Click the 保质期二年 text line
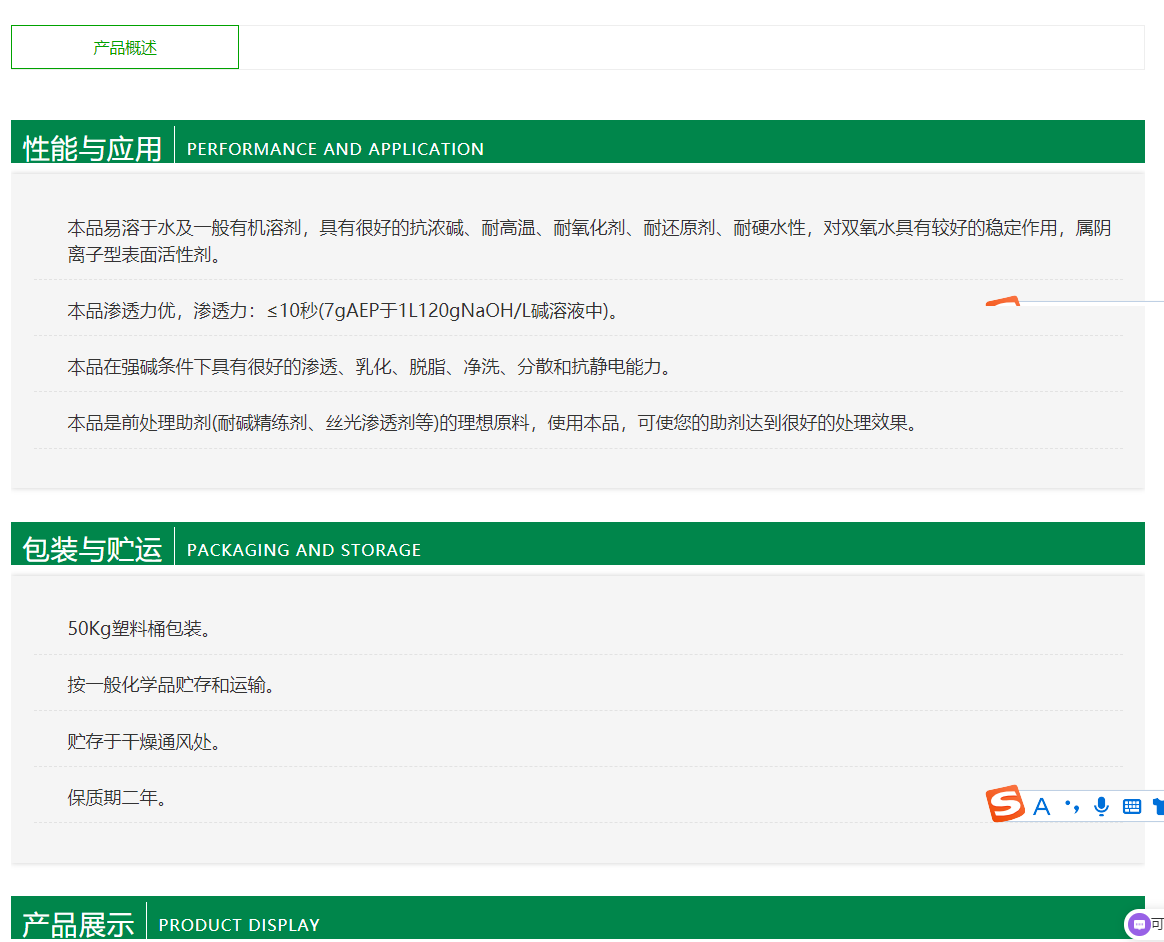1164x942 pixels. [117, 797]
